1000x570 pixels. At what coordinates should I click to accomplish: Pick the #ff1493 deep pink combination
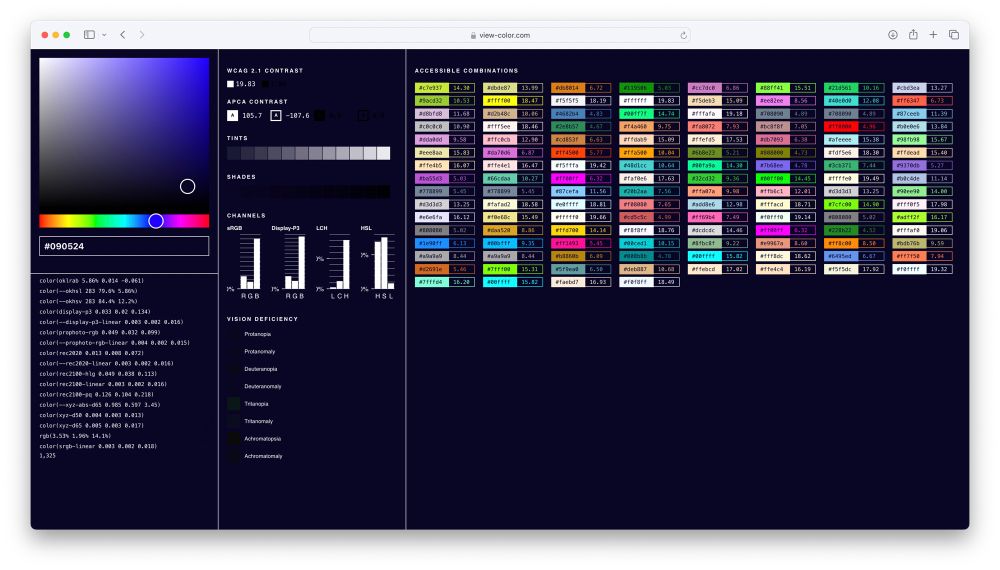[x=581, y=243]
